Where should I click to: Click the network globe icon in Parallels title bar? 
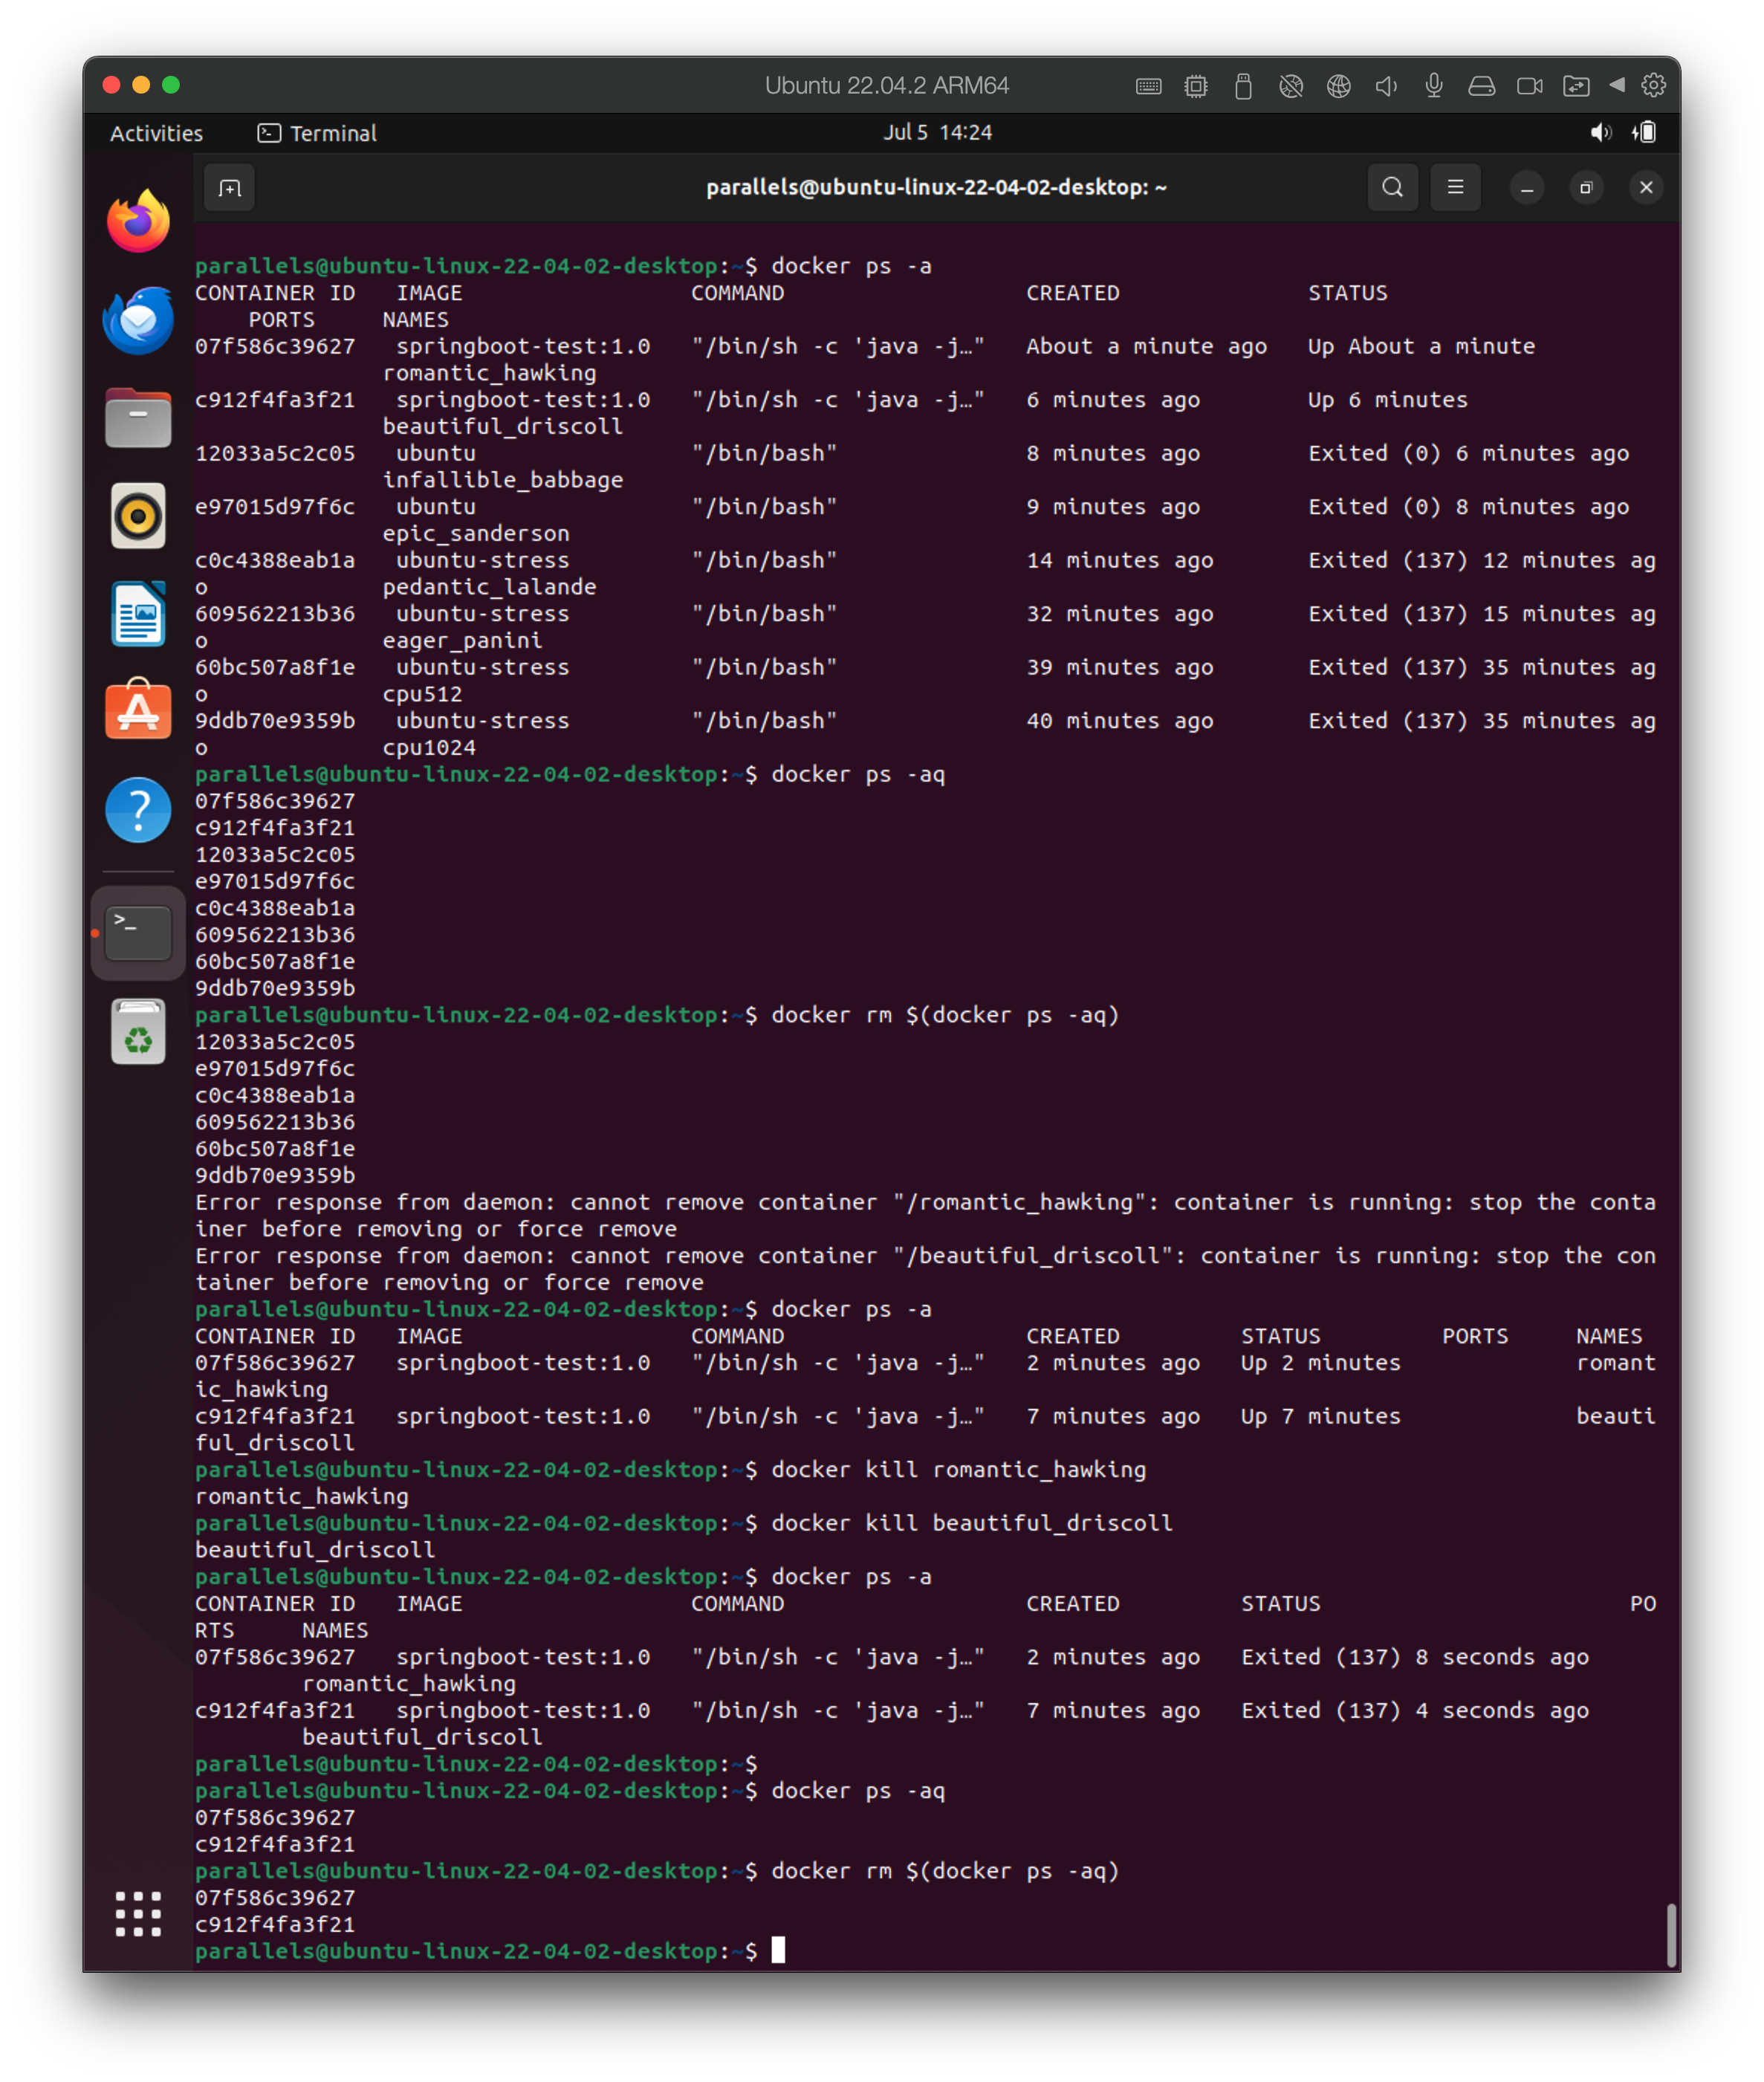[x=1338, y=86]
